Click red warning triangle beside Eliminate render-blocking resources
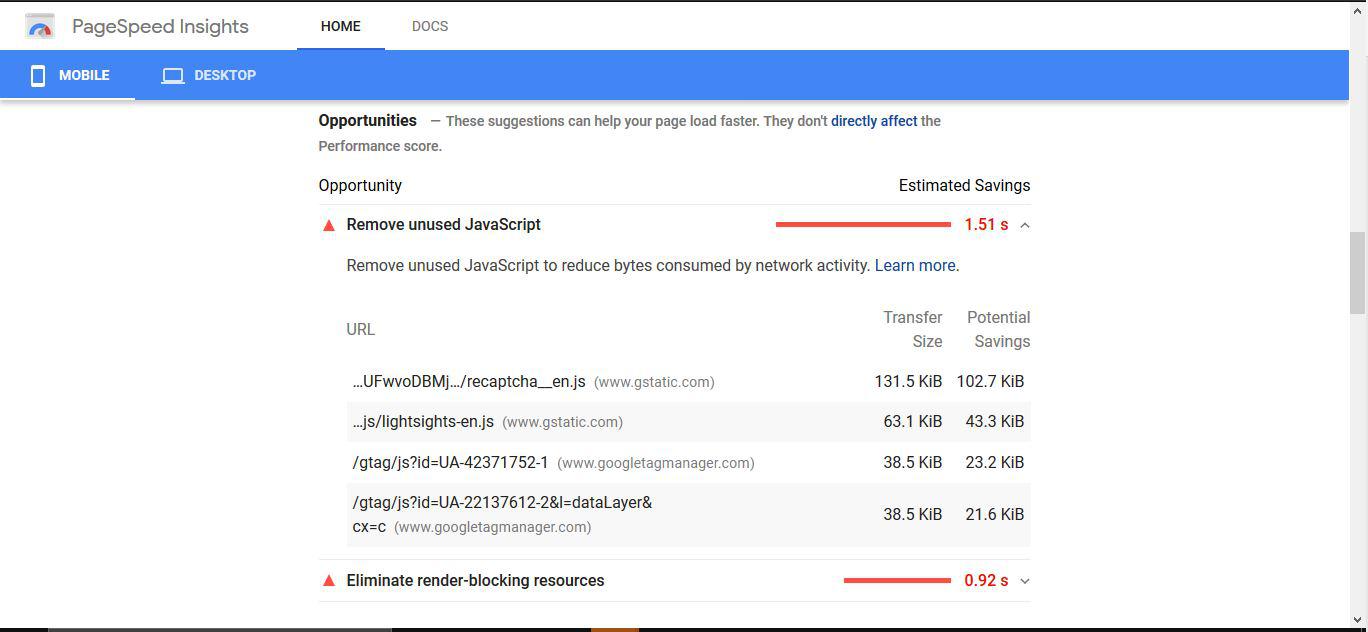The width and height of the screenshot is (1368, 632). tap(328, 581)
